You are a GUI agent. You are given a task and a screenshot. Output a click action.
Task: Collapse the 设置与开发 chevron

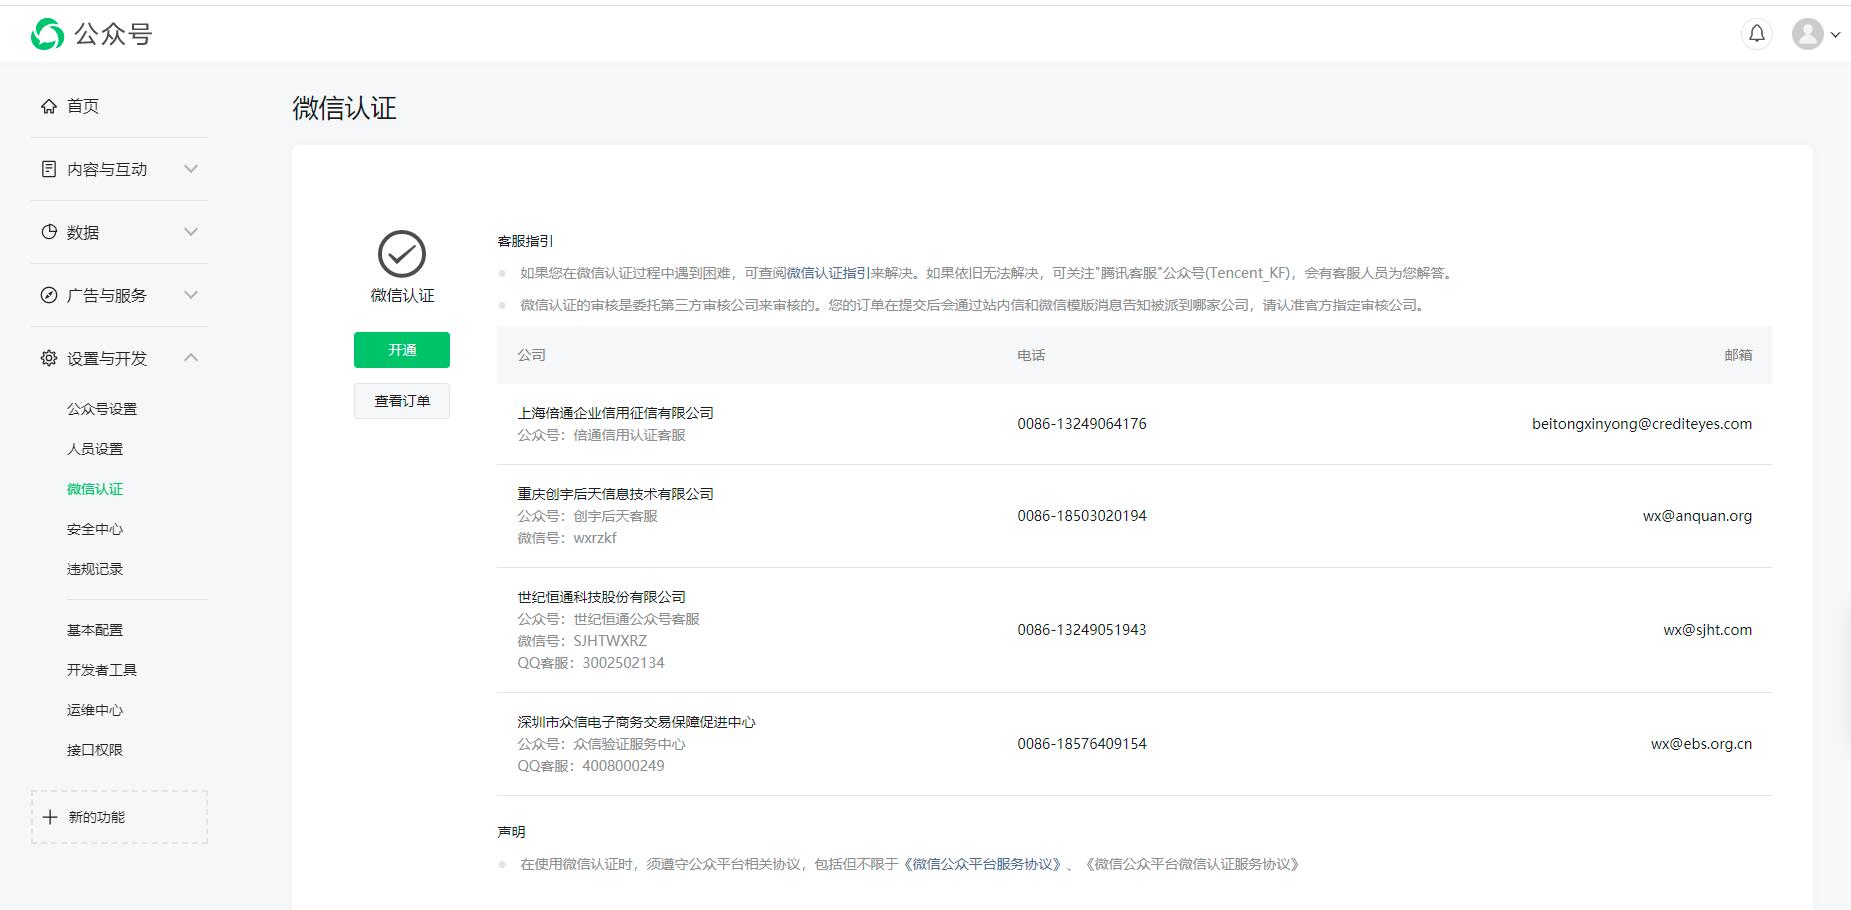pyautogui.click(x=191, y=358)
